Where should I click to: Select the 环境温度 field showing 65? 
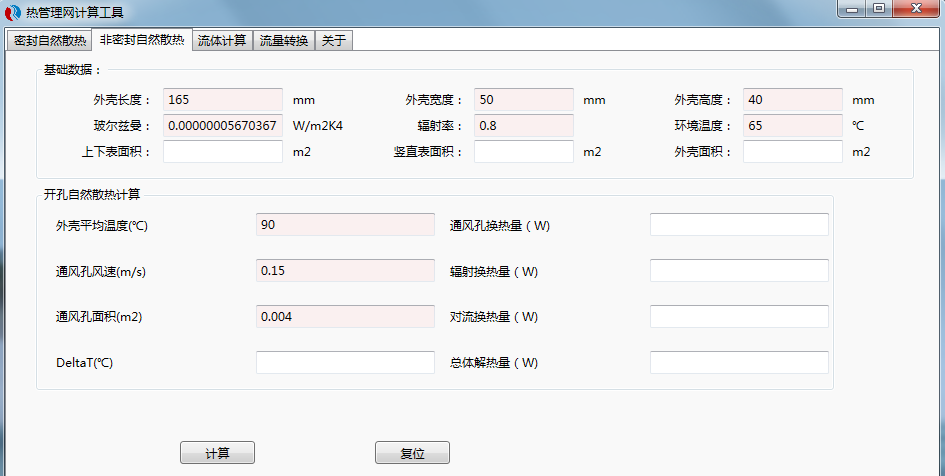793,125
